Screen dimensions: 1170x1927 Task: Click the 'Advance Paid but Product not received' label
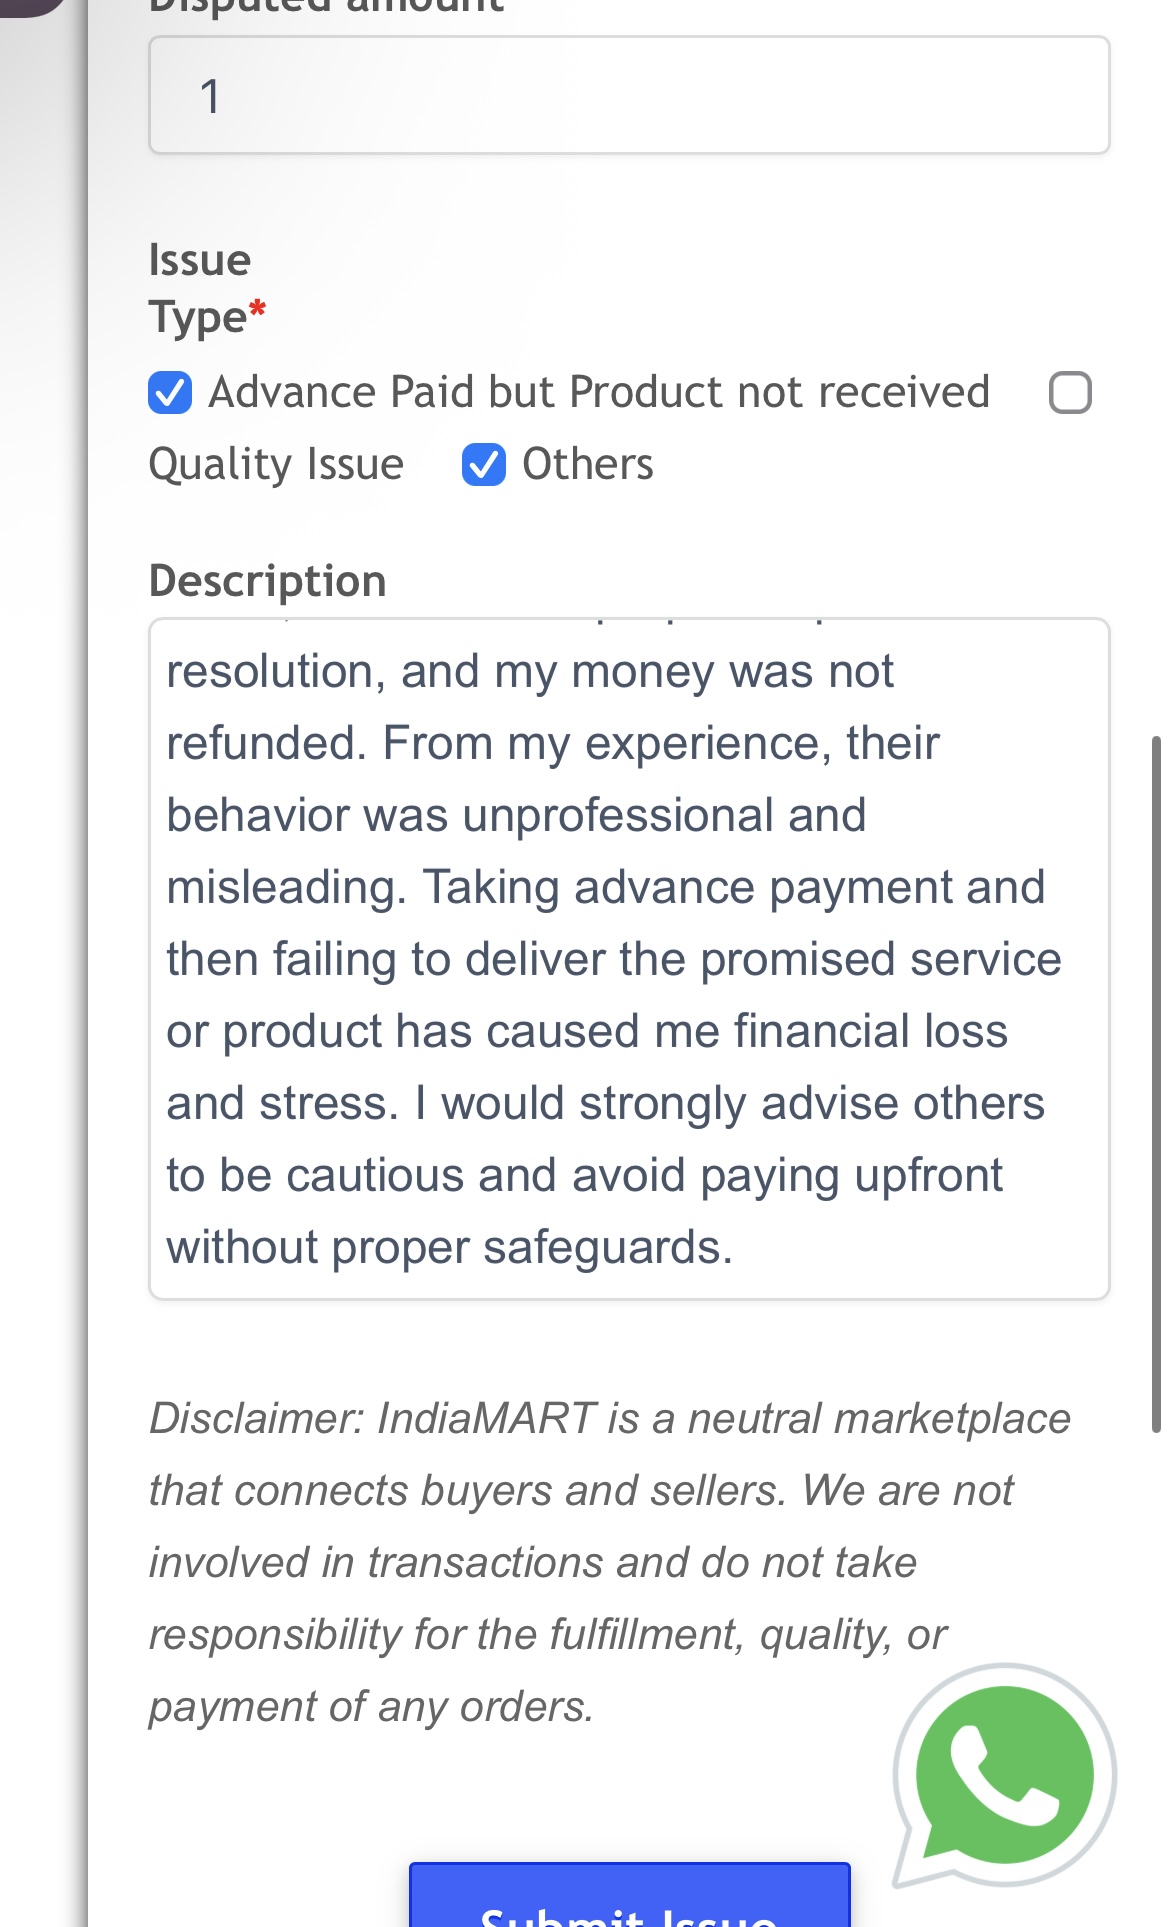pos(599,392)
